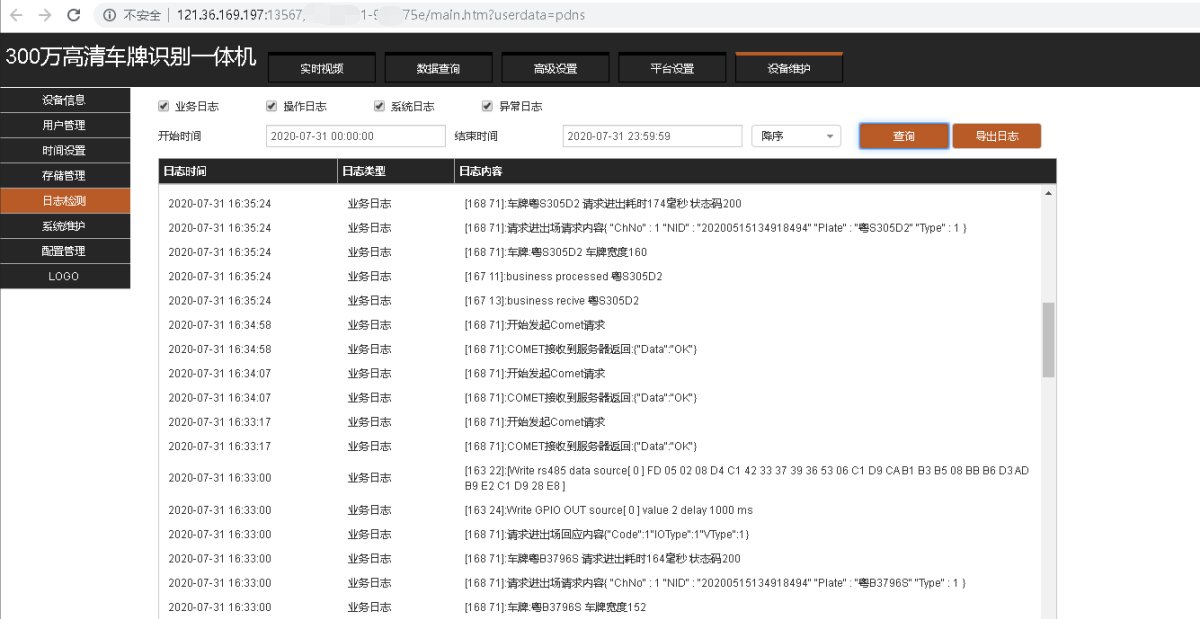Click the log table scroll-up arrow
Viewport: 1200px width, 619px height.
[x=1048, y=192]
